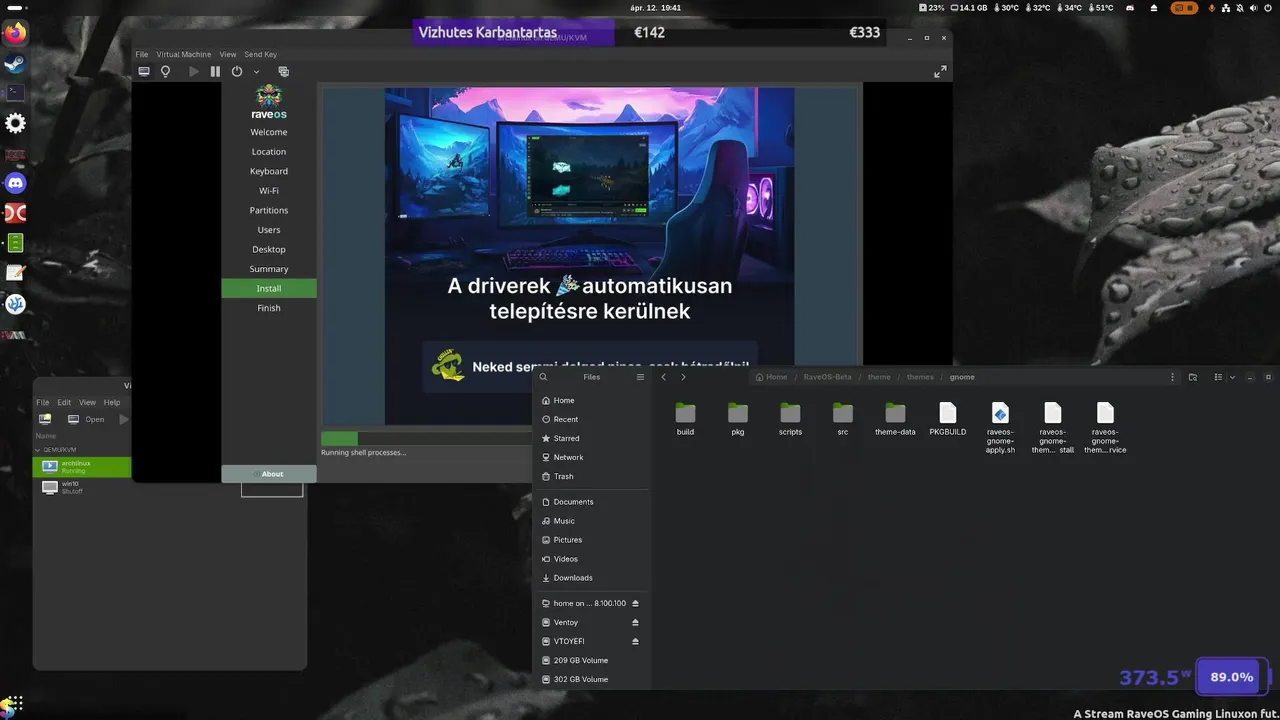Click RaveOS-Beta in path bar
Screen dimensions: 1280x720
(827, 377)
